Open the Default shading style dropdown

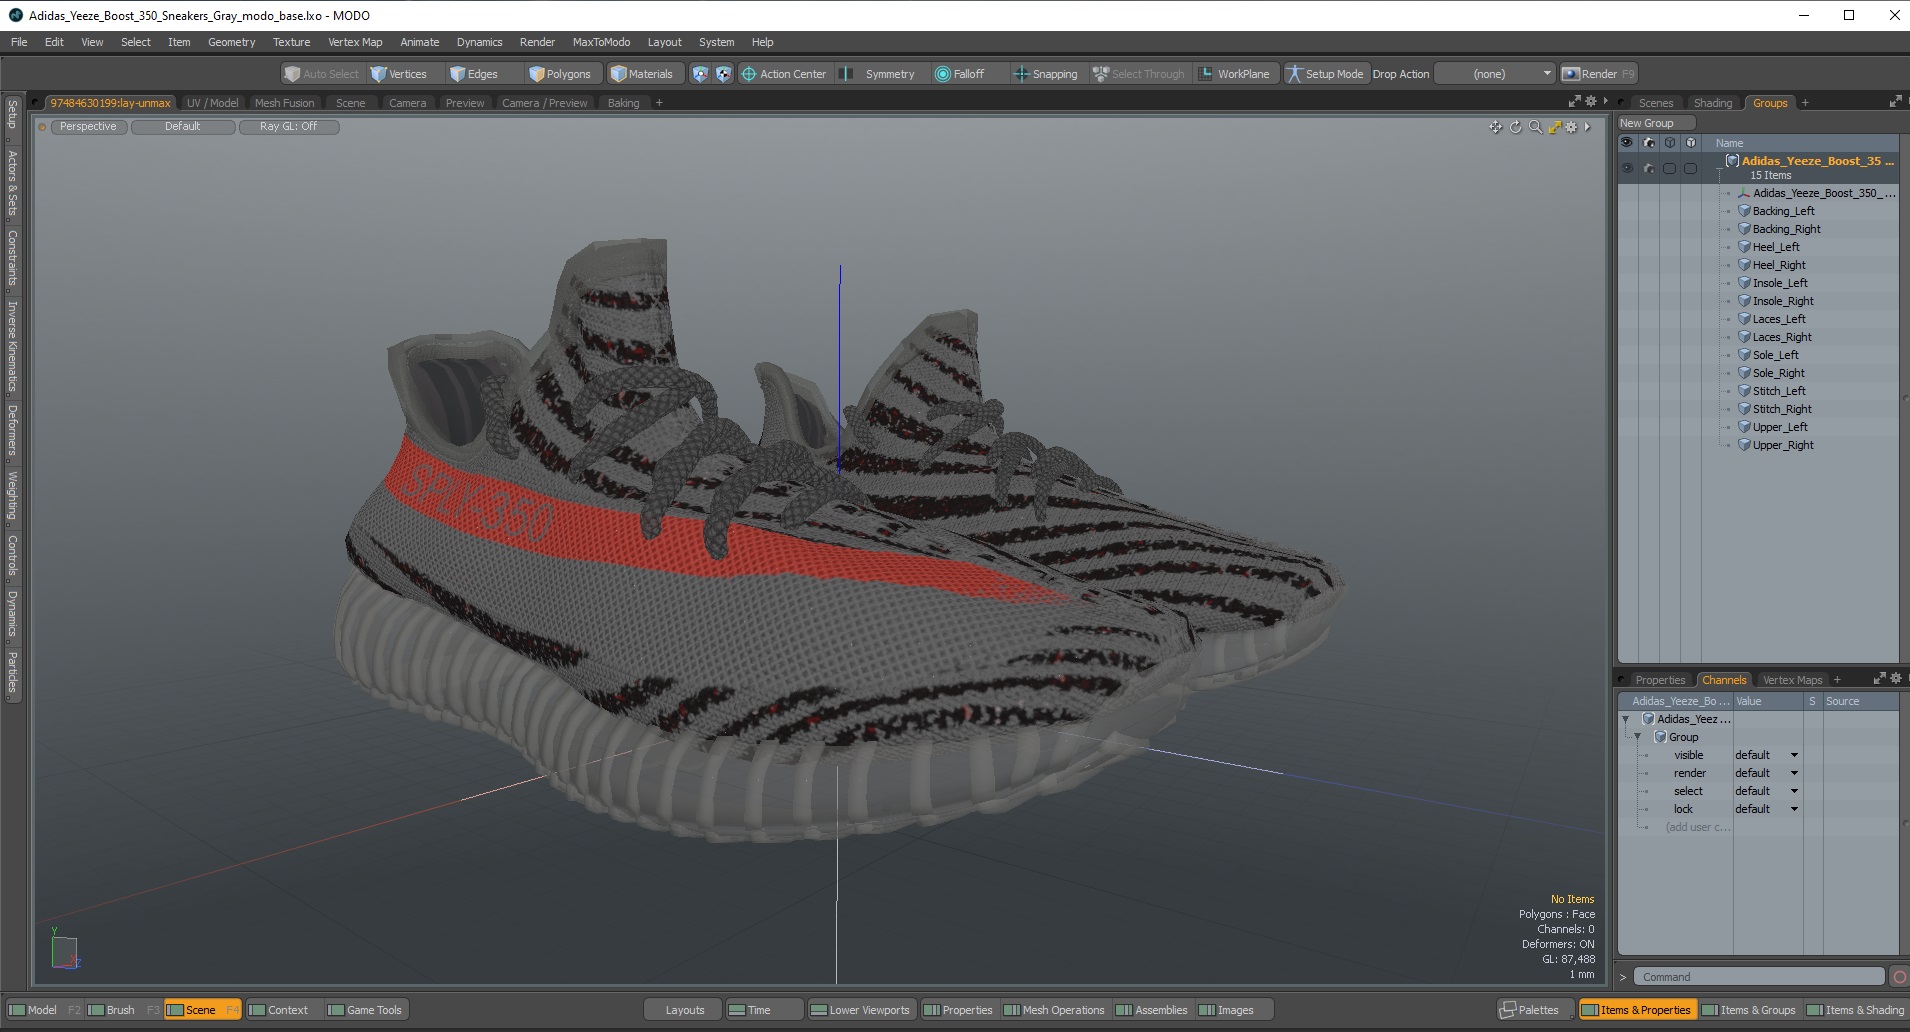point(183,127)
